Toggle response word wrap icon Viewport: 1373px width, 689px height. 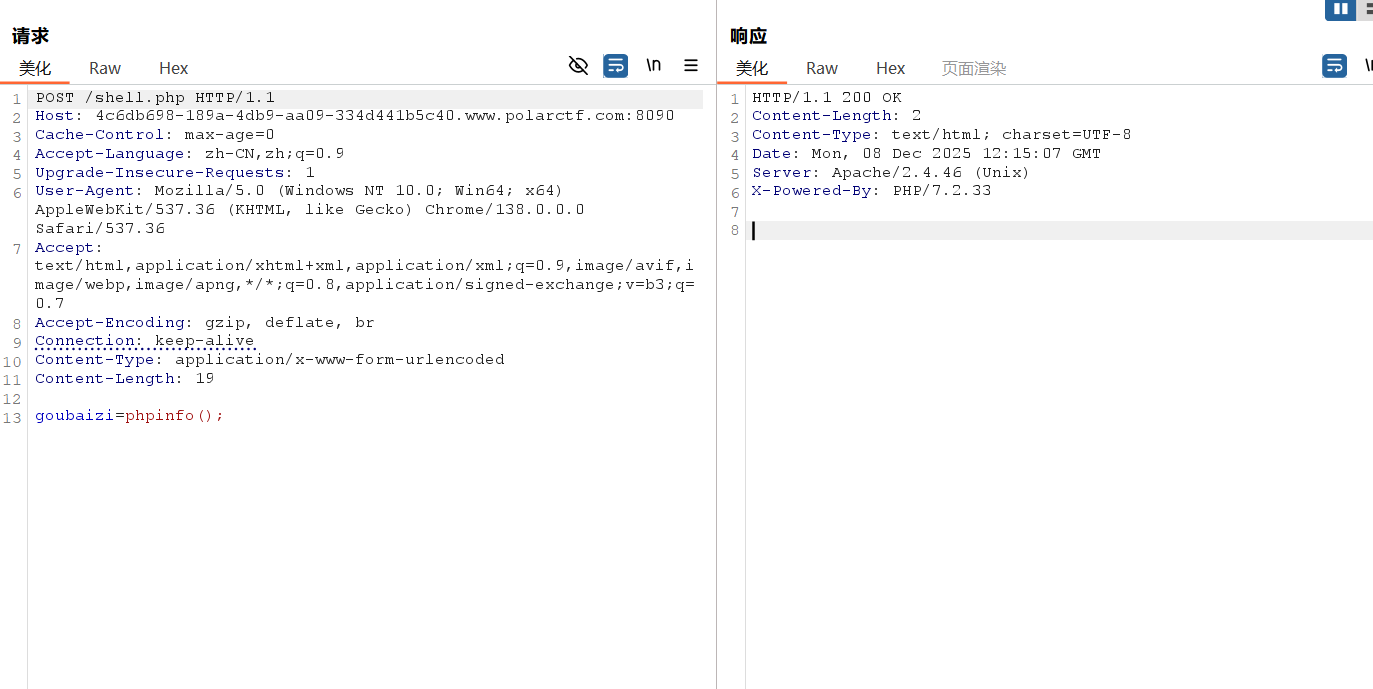(1334, 66)
